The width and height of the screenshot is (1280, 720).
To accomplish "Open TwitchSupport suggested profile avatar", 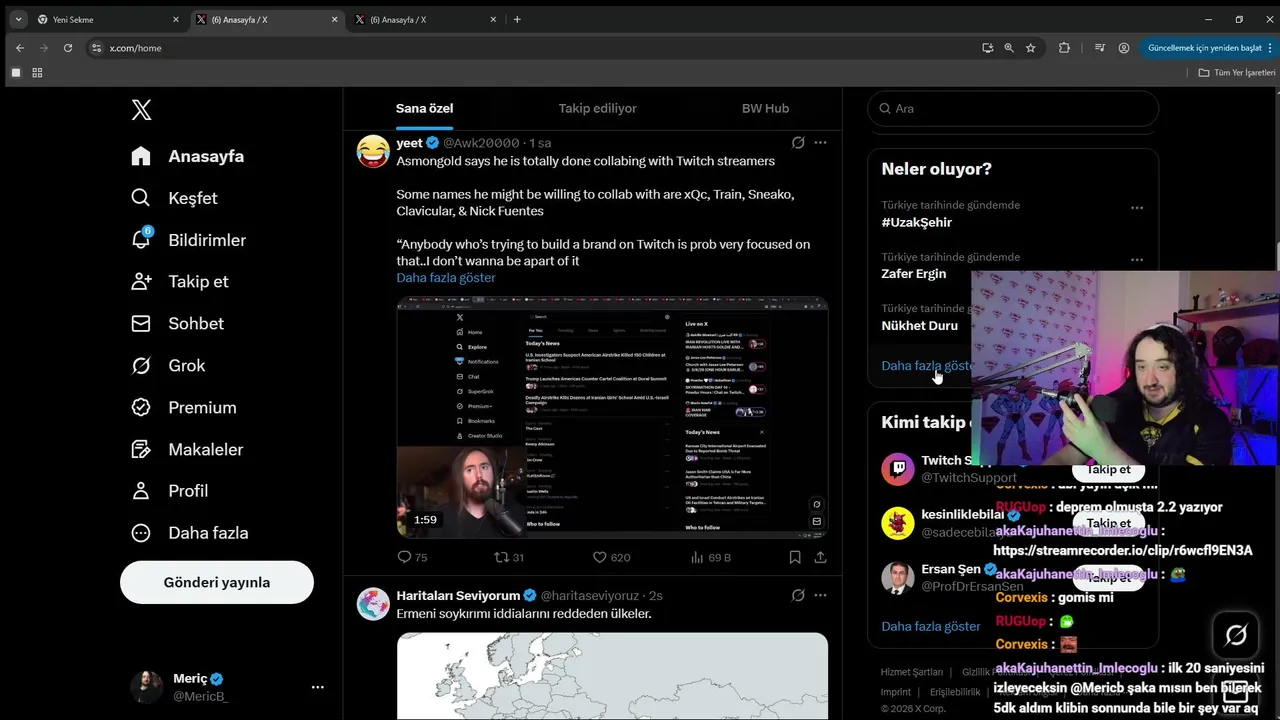I will (x=897, y=469).
